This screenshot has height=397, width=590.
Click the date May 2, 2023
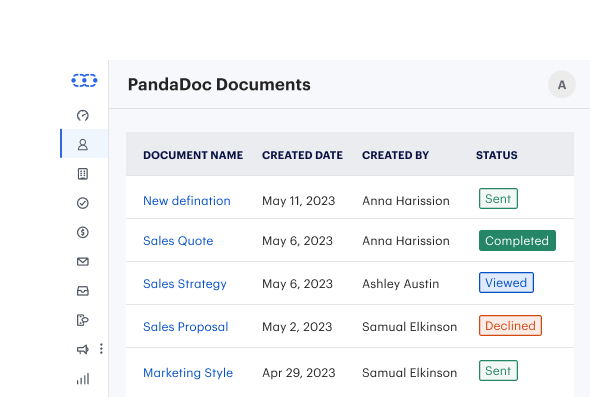click(x=297, y=327)
